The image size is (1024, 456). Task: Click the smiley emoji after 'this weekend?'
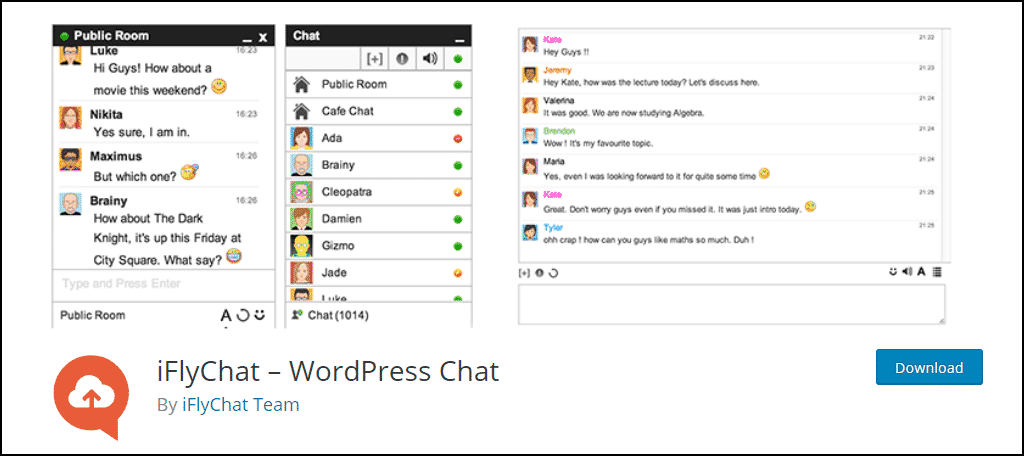pos(219,86)
